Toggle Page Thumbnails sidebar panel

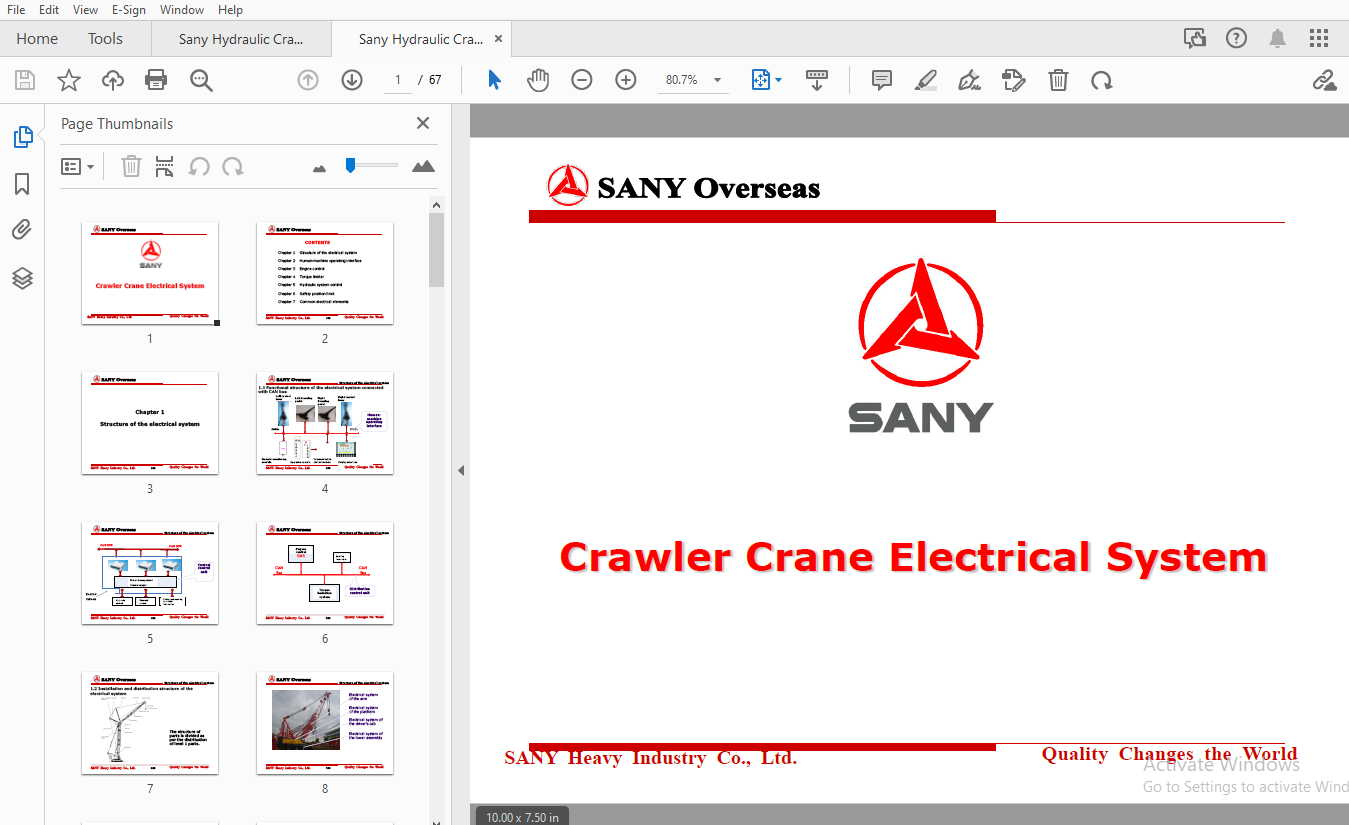tap(23, 137)
